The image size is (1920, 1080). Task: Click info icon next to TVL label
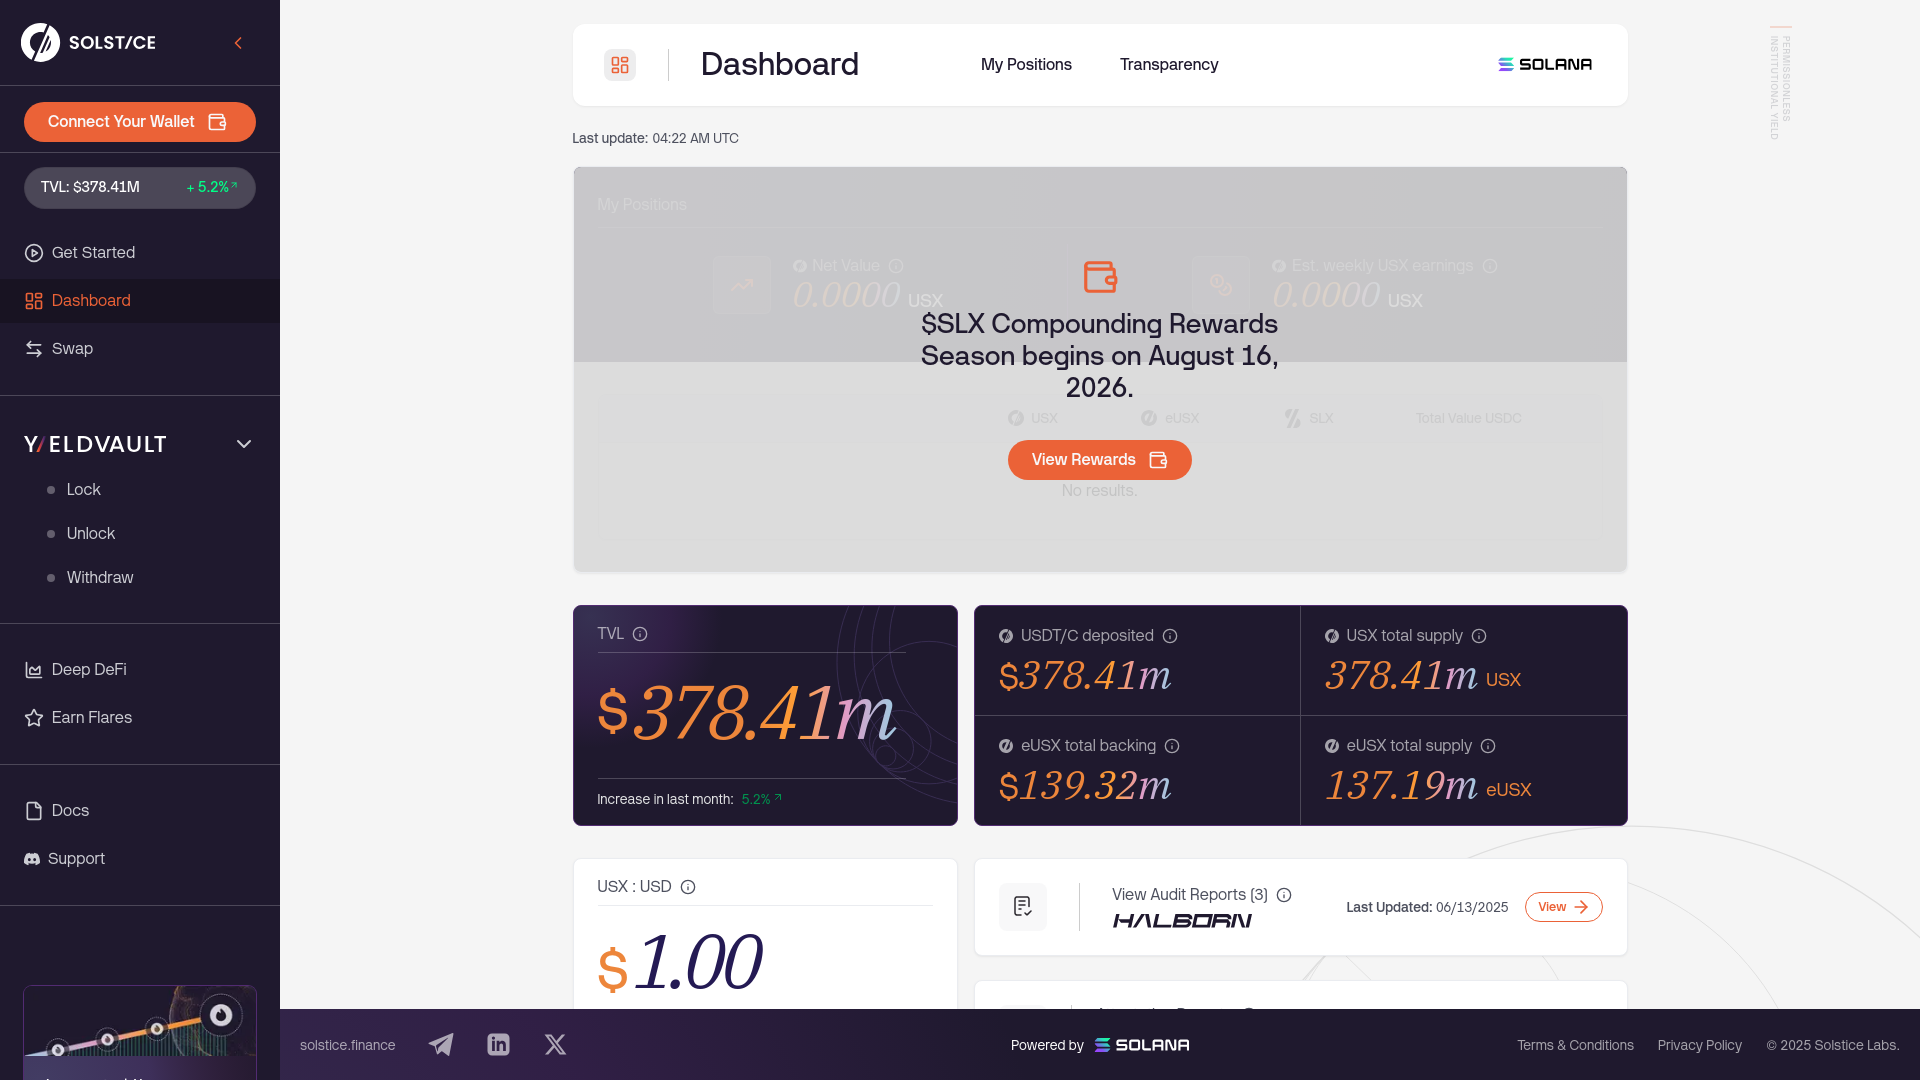pyautogui.click(x=640, y=634)
